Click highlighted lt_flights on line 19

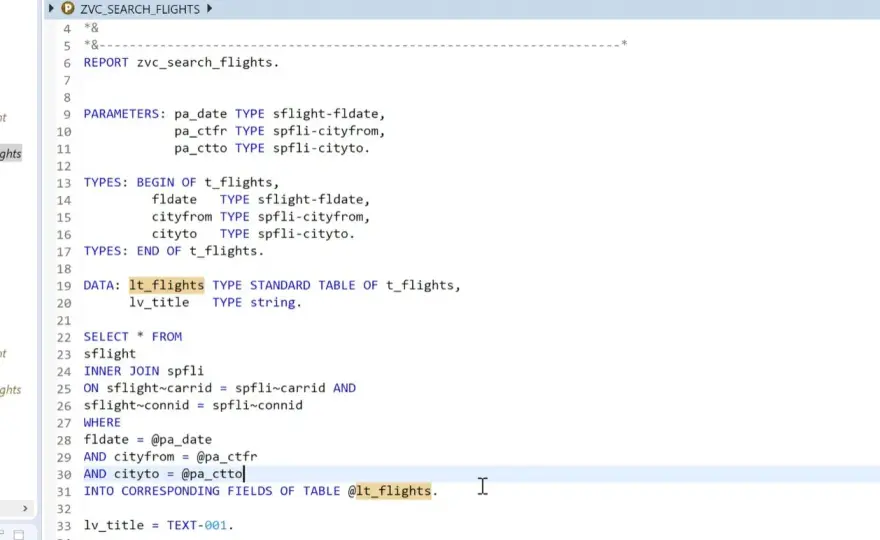(x=167, y=285)
